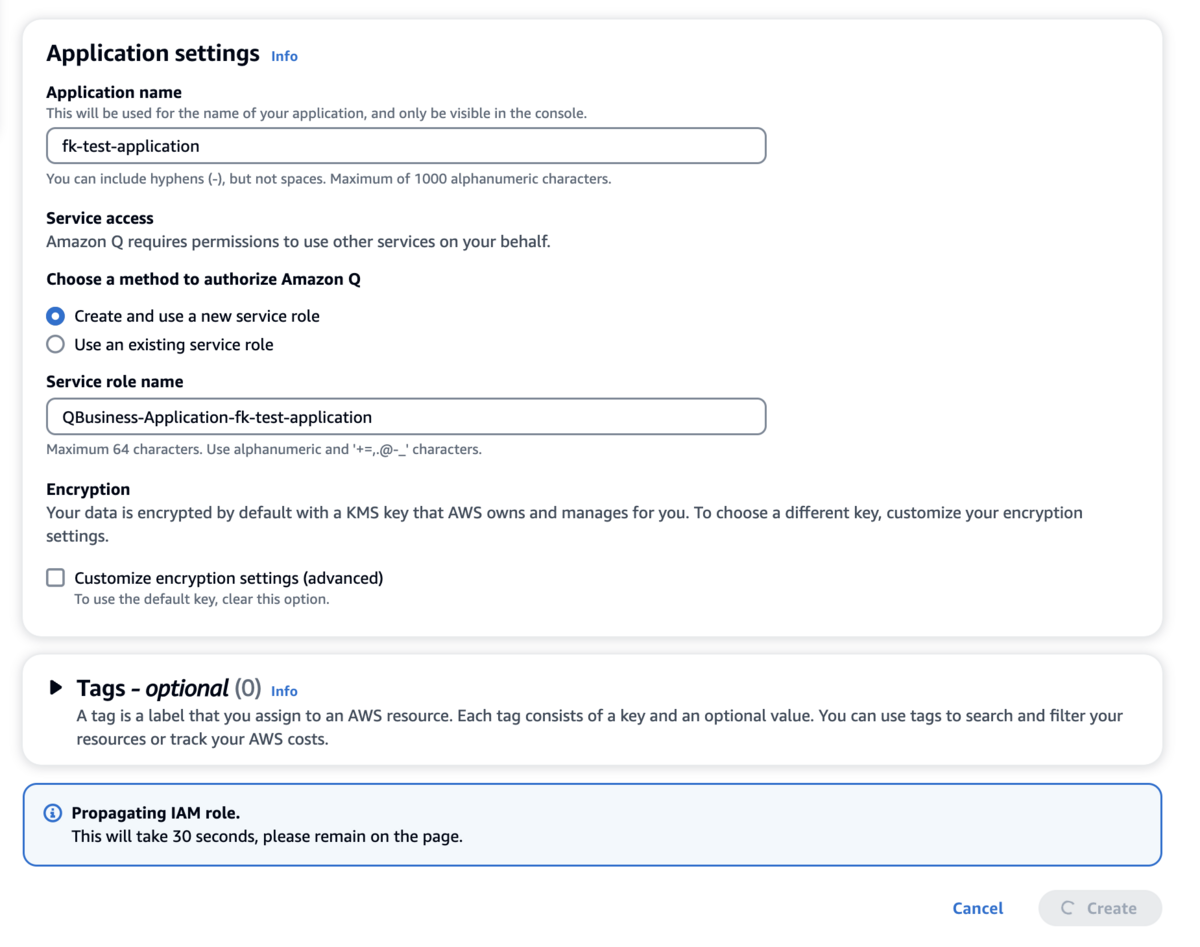Enable Customize encryption settings checkbox
The width and height of the screenshot is (1200, 947).
(x=56, y=578)
